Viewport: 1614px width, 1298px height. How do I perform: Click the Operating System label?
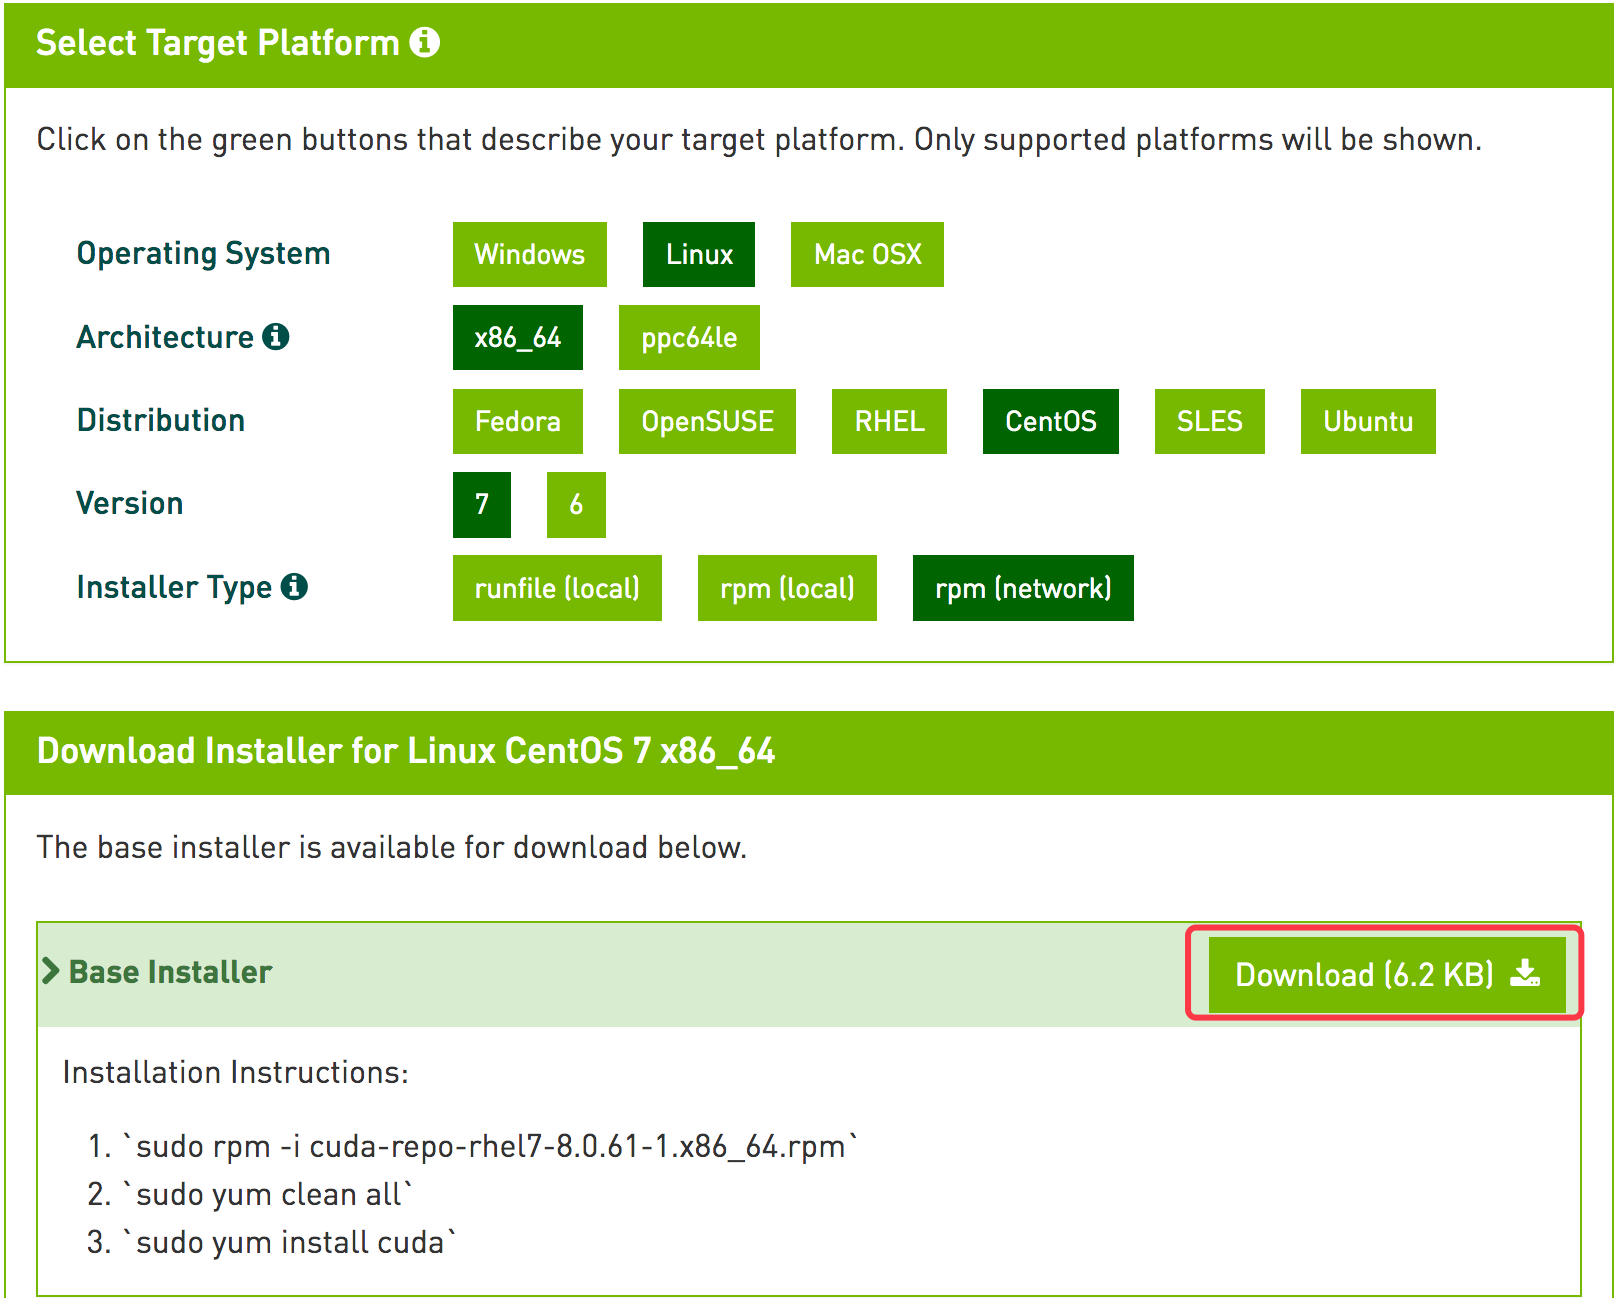coord(203,254)
